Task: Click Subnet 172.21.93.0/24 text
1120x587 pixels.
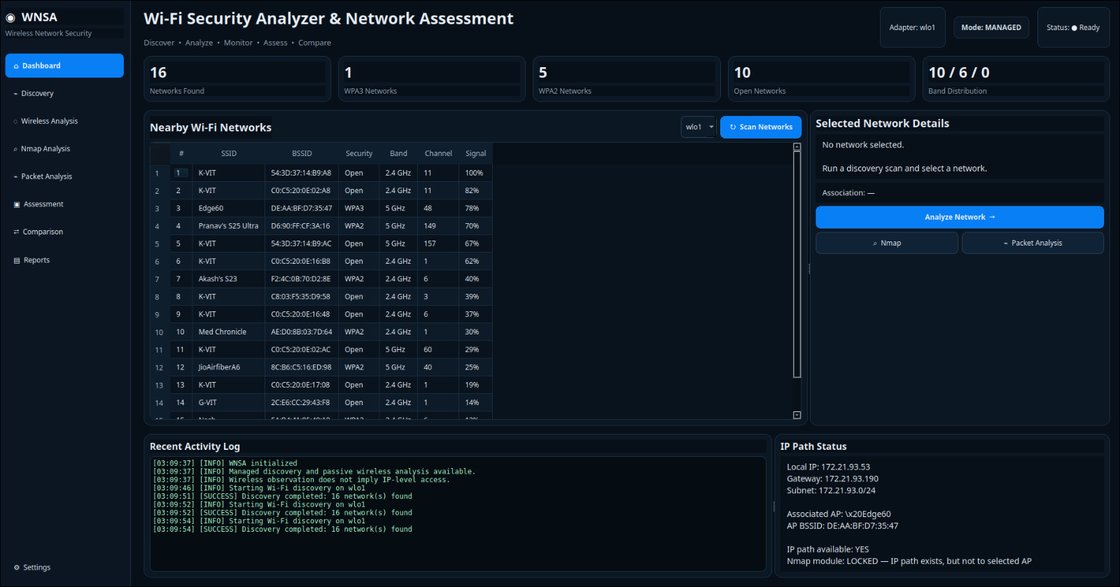Action: (829, 491)
